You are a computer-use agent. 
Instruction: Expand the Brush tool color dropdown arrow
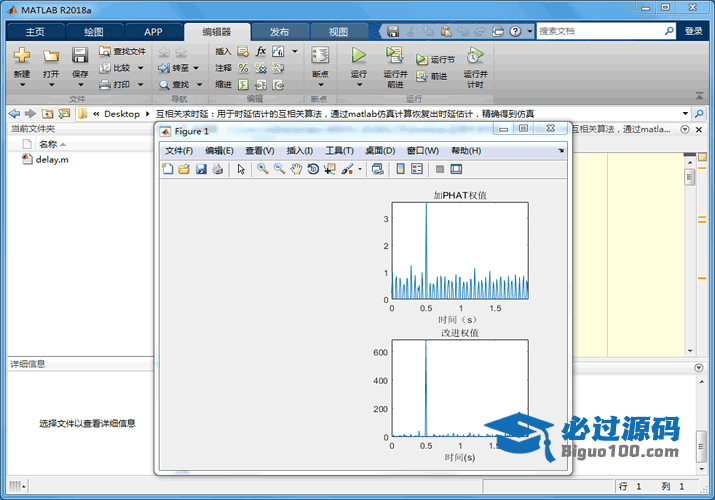point(360,169)
